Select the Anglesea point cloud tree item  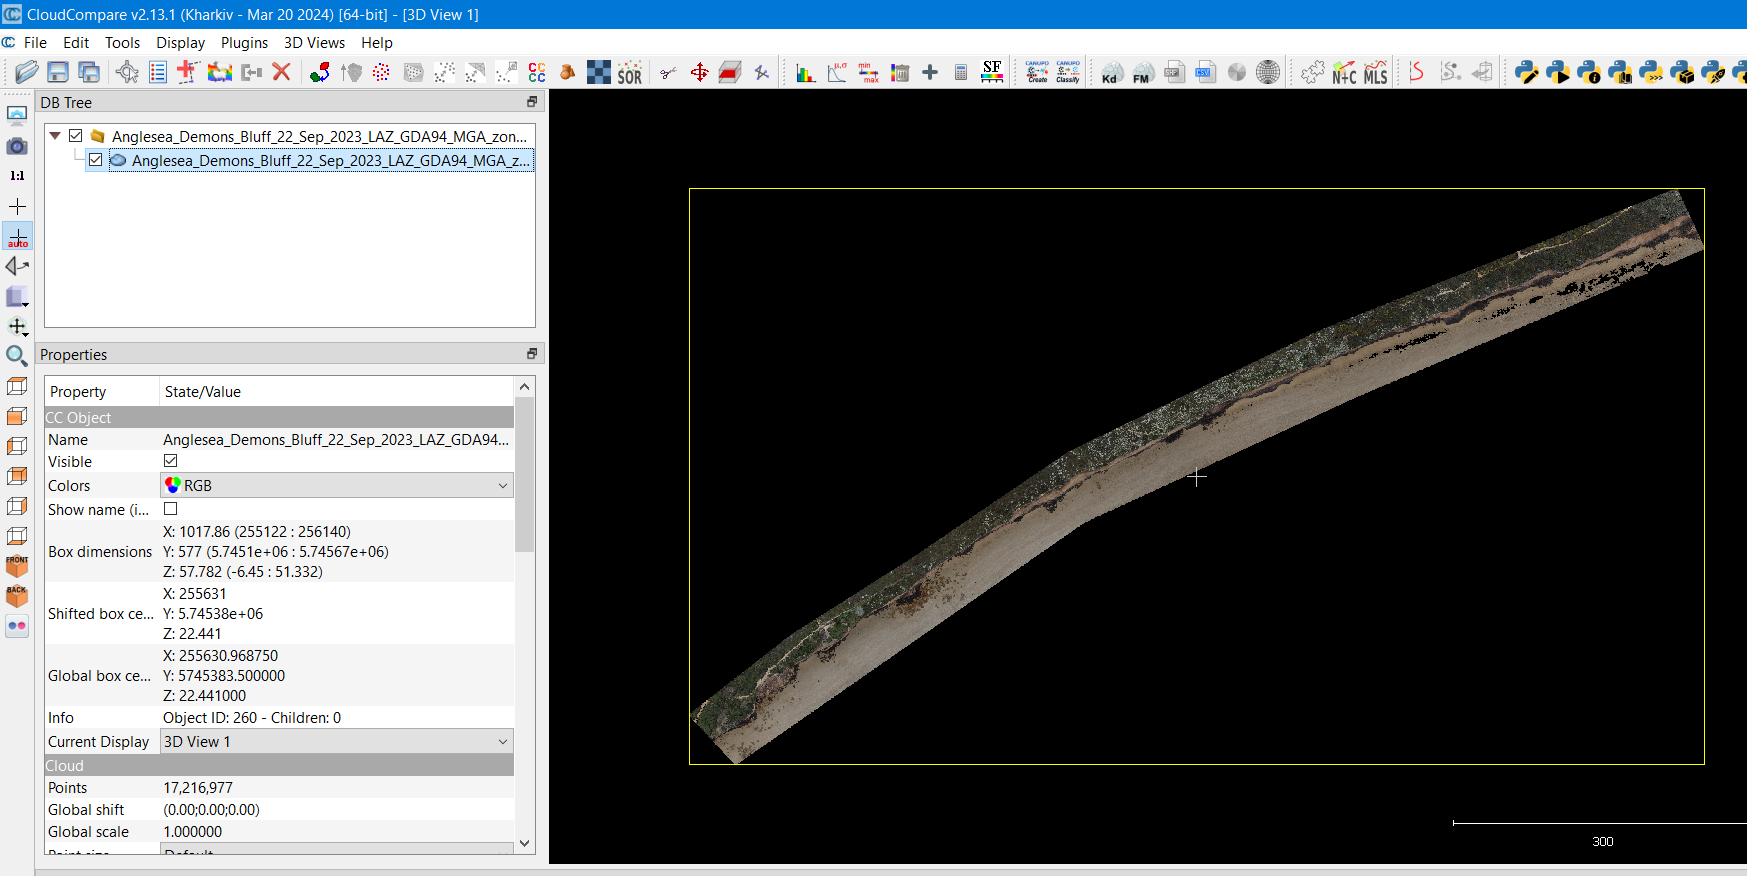coord(329,161)
